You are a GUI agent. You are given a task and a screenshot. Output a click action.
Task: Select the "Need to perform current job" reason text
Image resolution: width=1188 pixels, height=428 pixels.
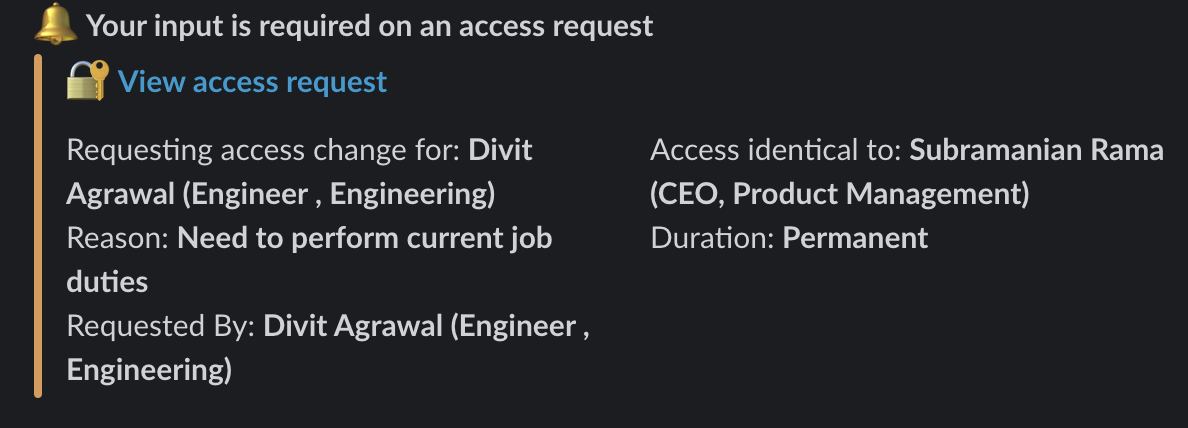[365, 238]
